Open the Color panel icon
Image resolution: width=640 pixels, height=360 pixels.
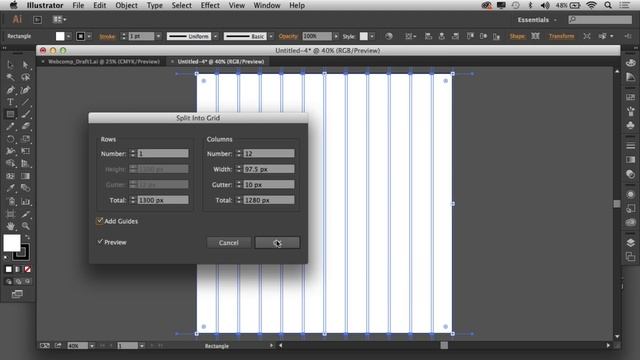[631, 62]
